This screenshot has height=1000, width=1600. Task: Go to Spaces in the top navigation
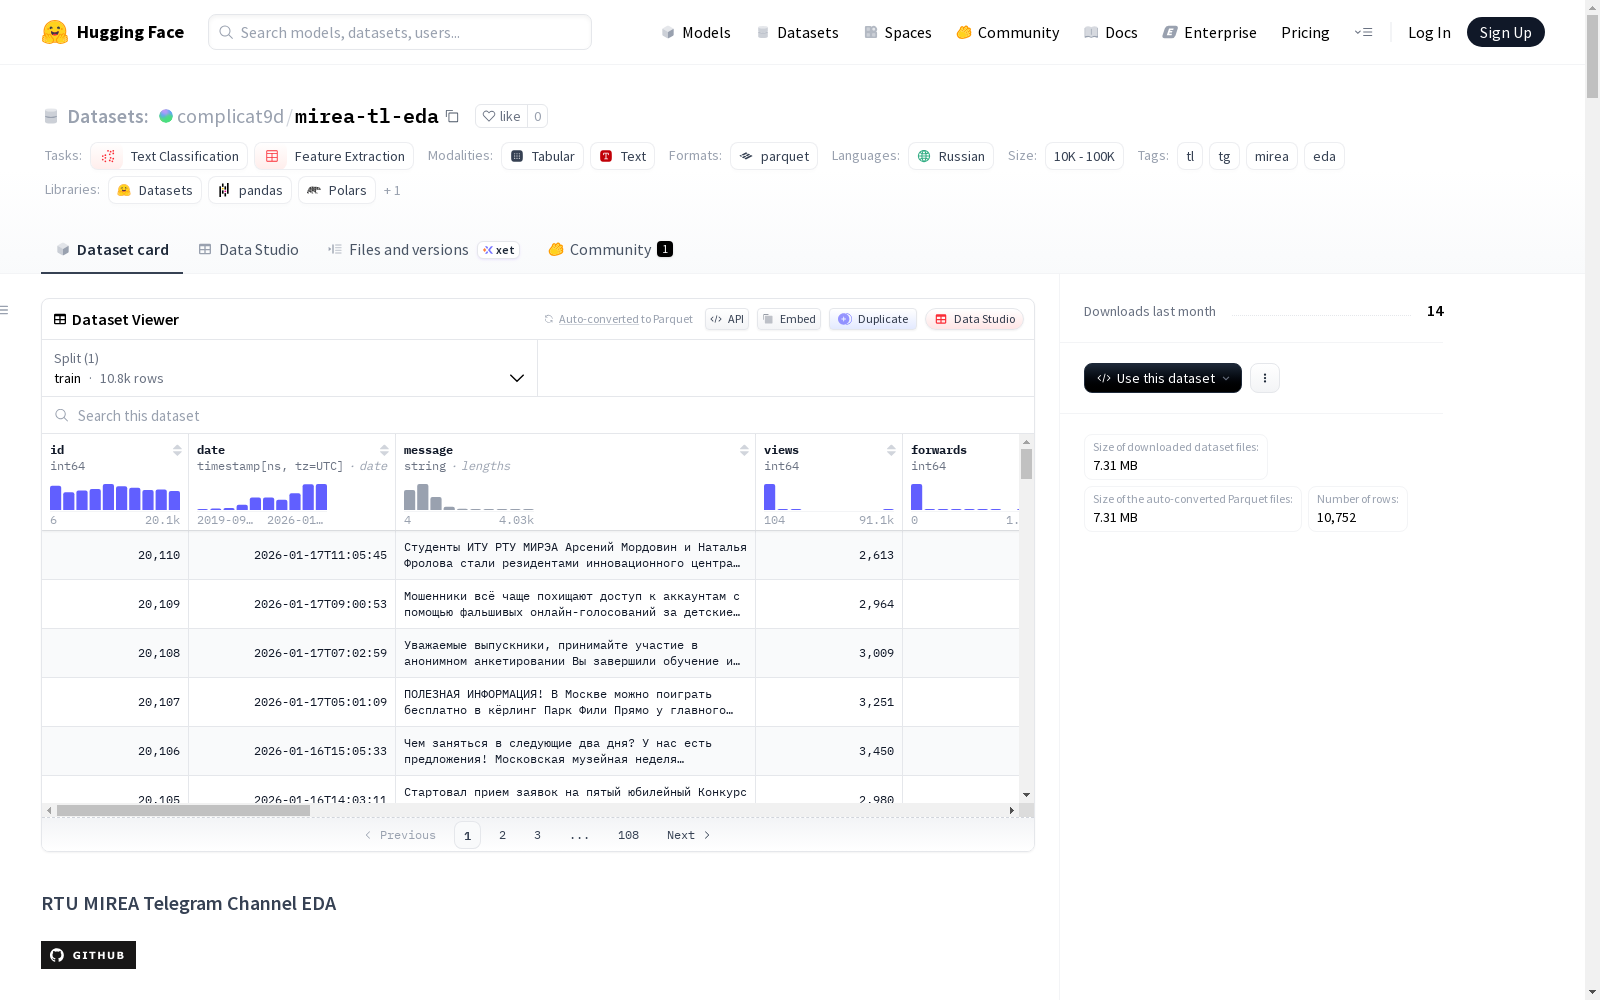point(898,32)
